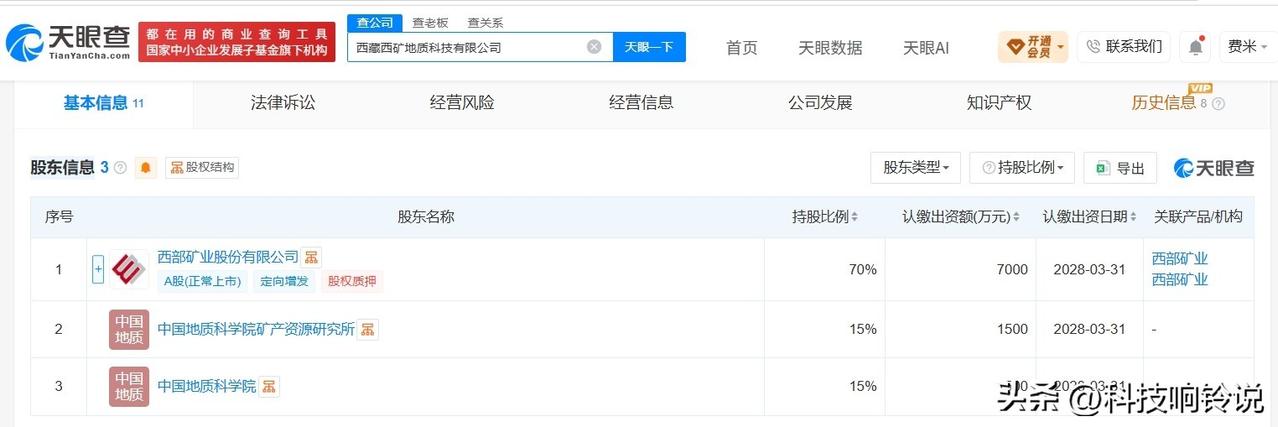The width and height of the screenshot is (1278, 427).
Task: Open 持股比例 dropdown filter
Action: click(x=1022, y=168)
